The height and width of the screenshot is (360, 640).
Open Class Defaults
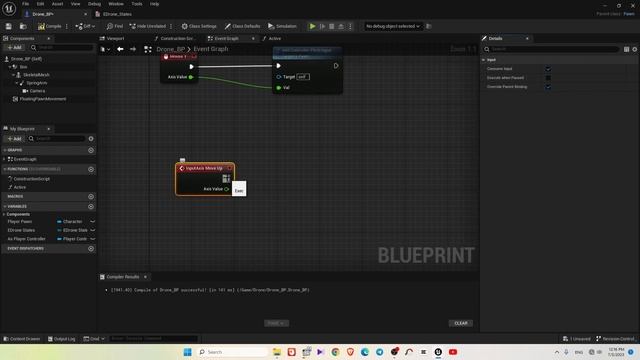[x=242, y=26]
